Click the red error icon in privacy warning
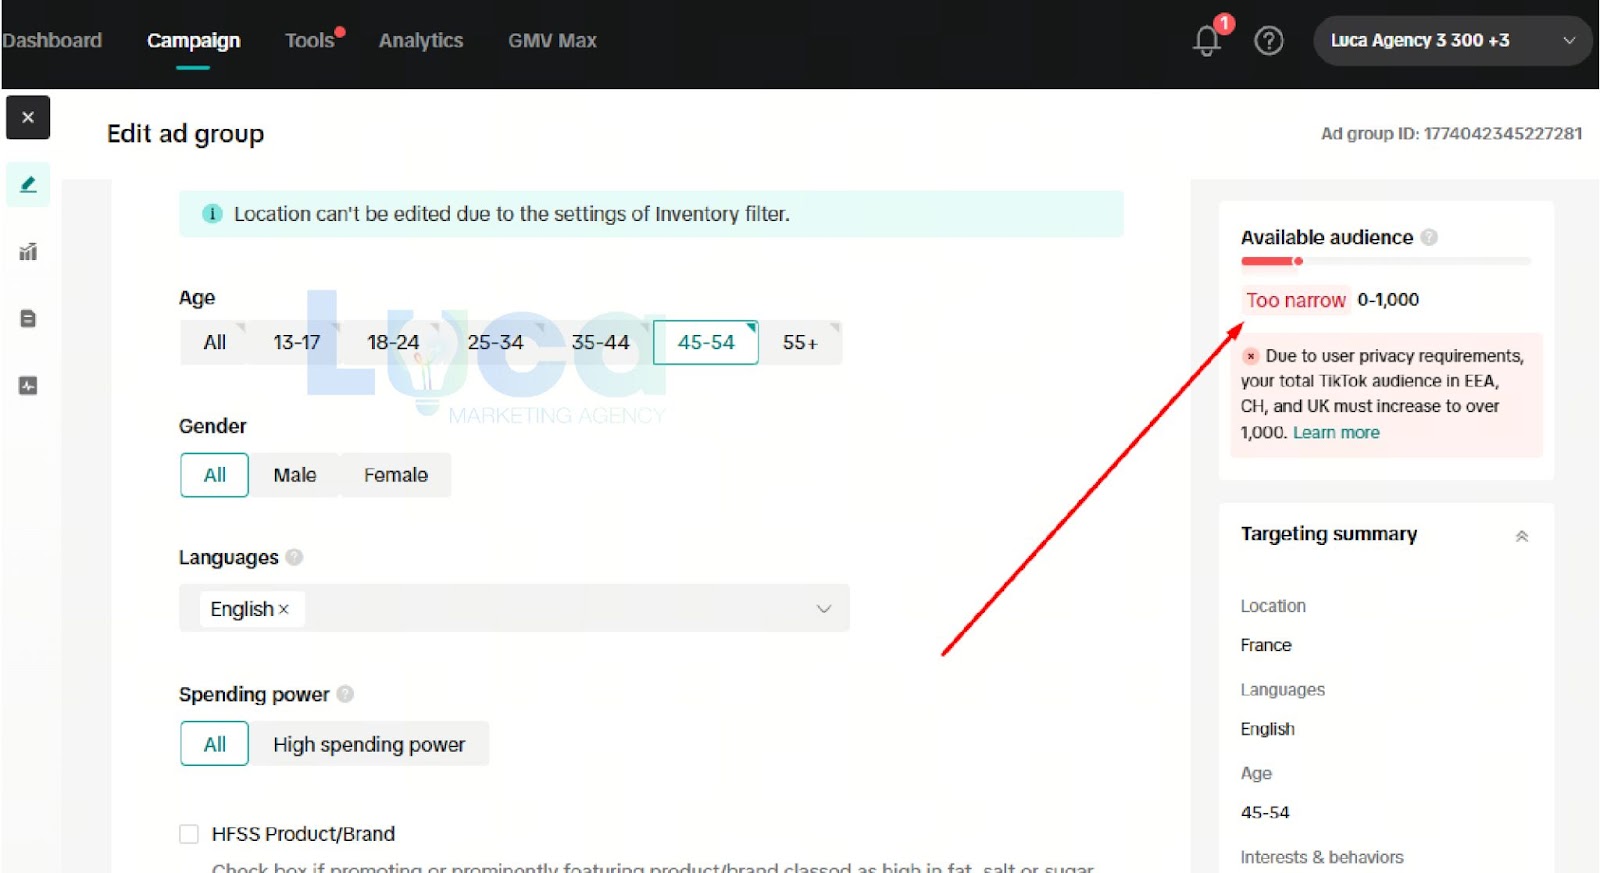 click(x=1250, y=356)
